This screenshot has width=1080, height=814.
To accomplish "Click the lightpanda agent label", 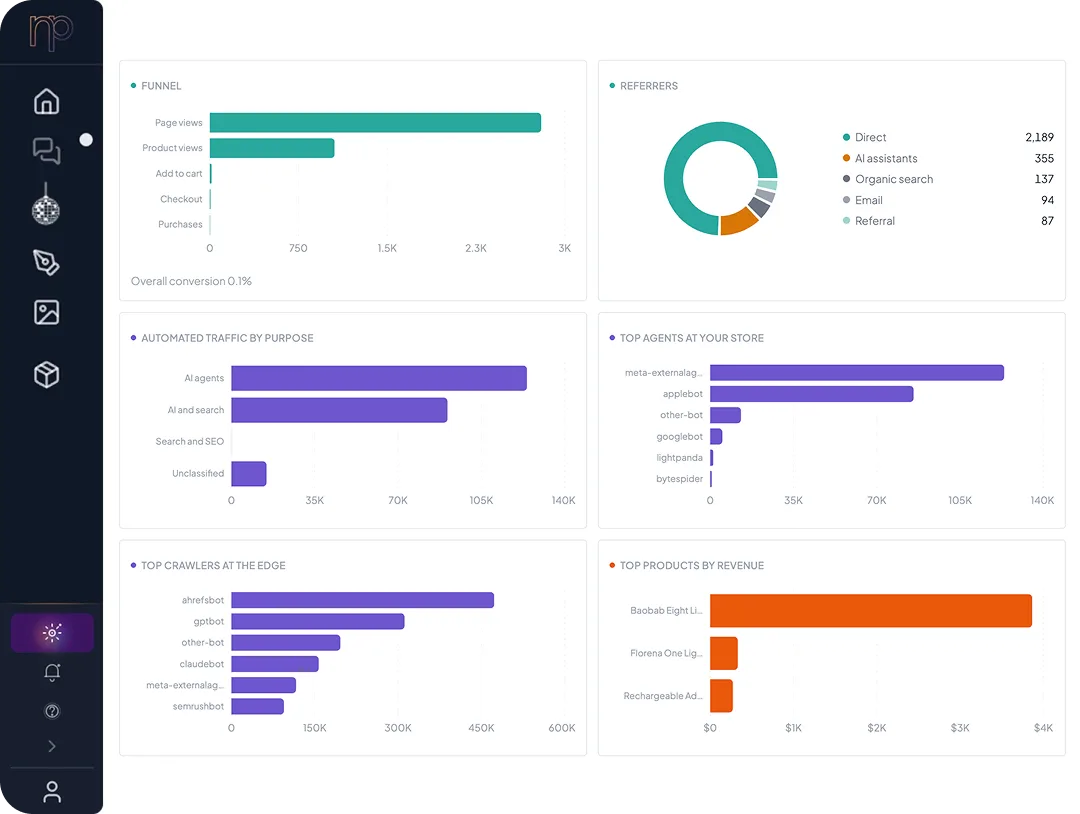I will pos(680,458).
